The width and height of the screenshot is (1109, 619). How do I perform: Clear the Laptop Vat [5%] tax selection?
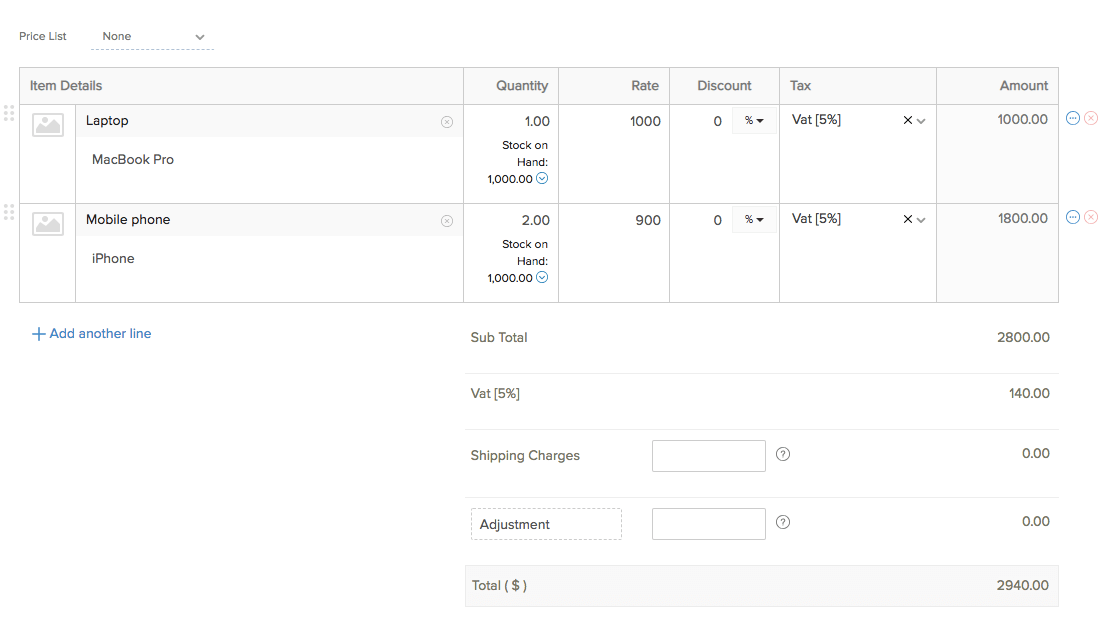[907, 120]
